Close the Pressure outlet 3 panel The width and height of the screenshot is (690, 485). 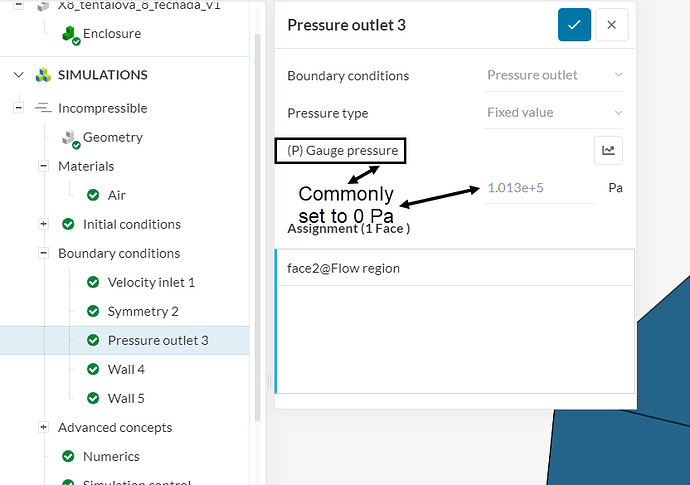(x=611, y=25)
